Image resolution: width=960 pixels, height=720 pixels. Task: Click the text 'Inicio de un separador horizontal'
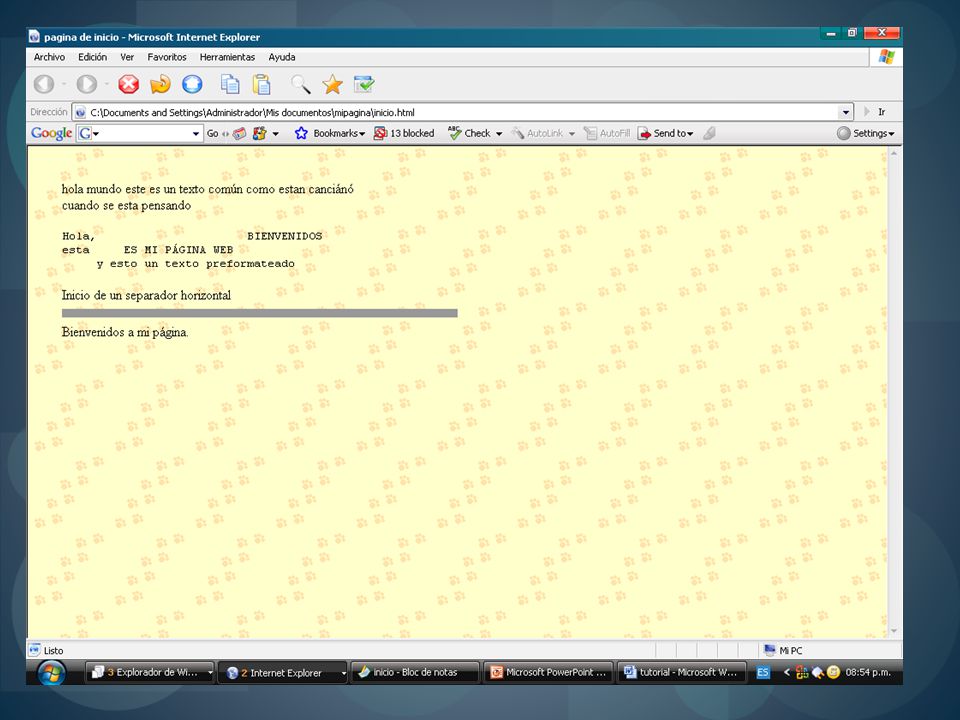tap(146, 295)
